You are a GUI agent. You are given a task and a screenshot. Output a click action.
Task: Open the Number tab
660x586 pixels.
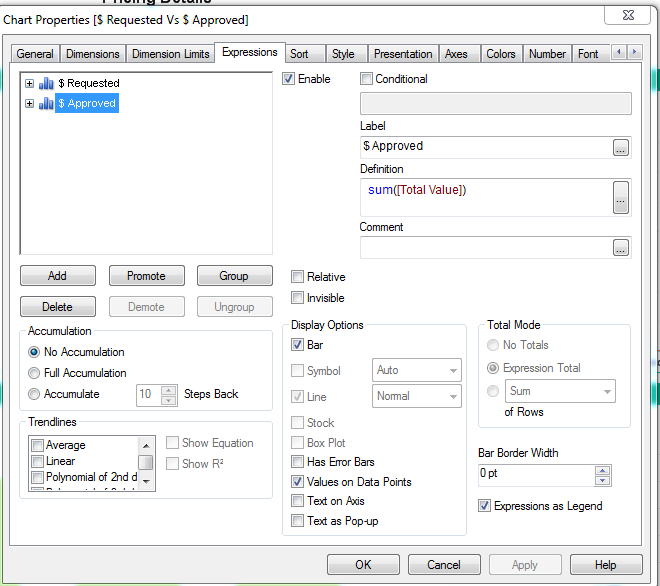[547, 54]
